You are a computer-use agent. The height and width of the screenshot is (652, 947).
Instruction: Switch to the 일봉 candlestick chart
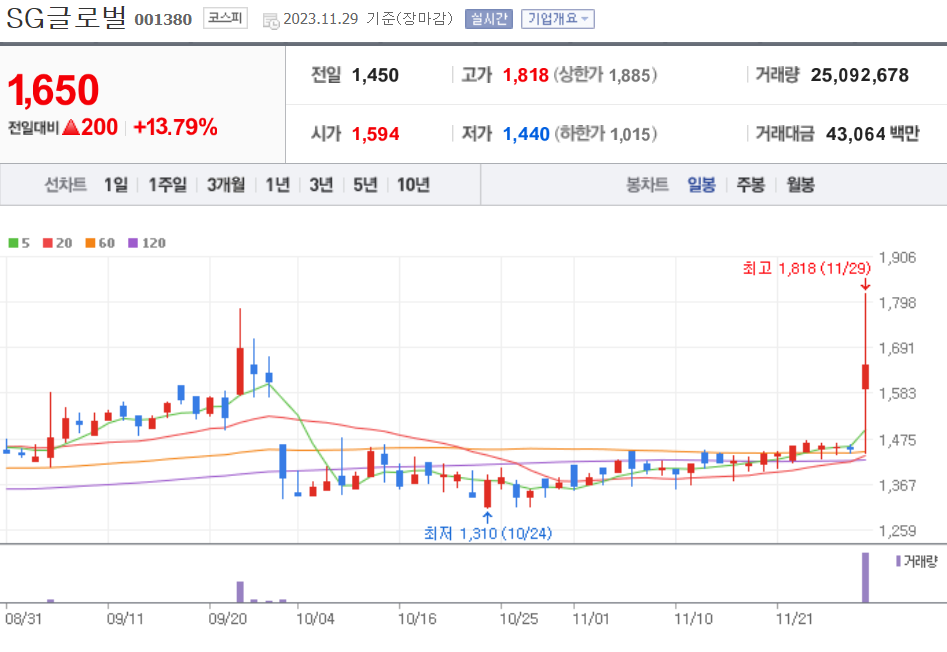pyautogui.click(x=701, y=185)
